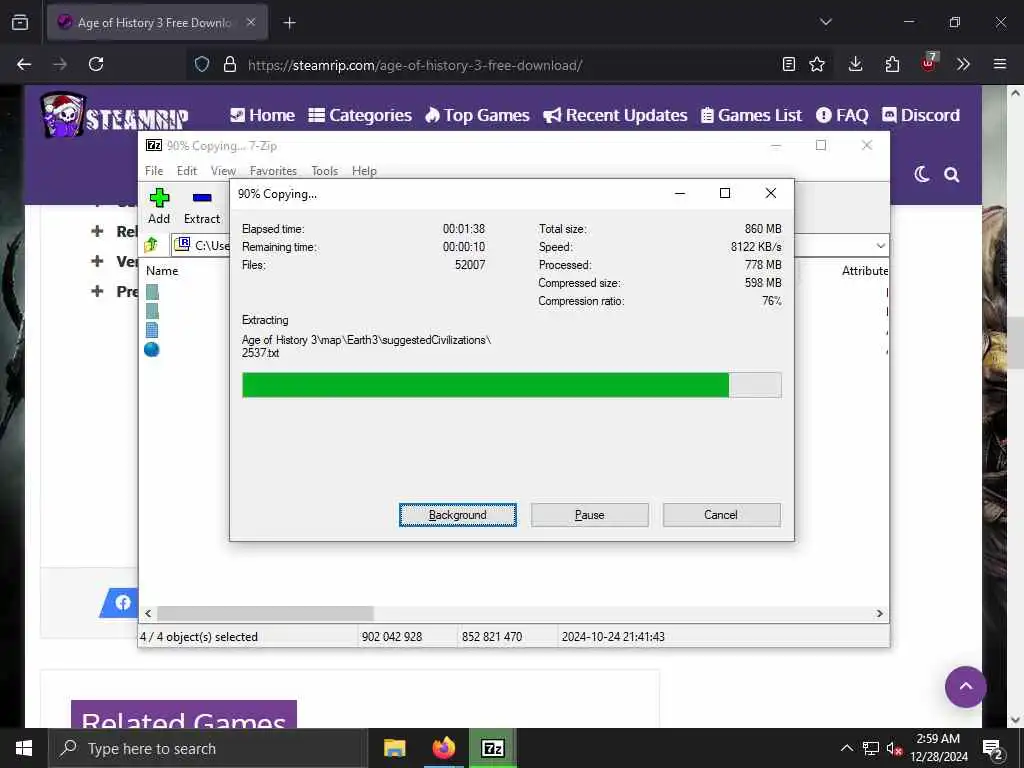Toggle Firefox reader view
The height and width of the screenshot is (768, 1024).
789,64
